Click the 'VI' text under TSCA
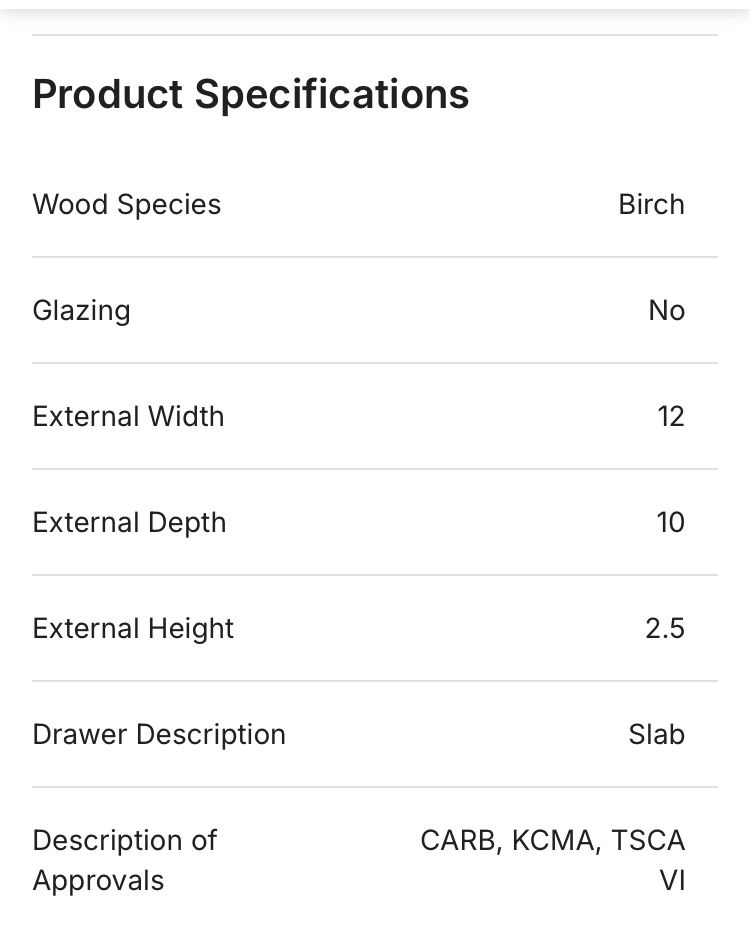 click(x=671, y=881)
